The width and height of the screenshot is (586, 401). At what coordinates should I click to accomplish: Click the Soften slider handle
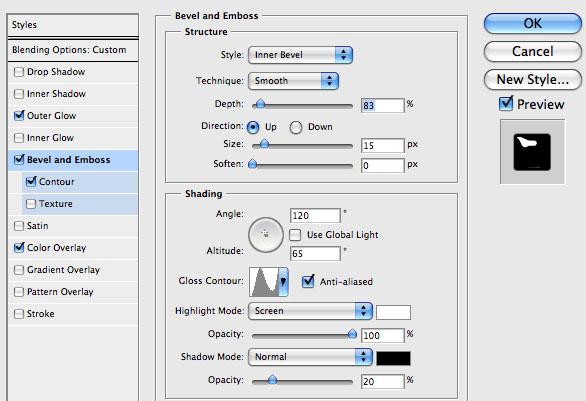coord(253,164)
